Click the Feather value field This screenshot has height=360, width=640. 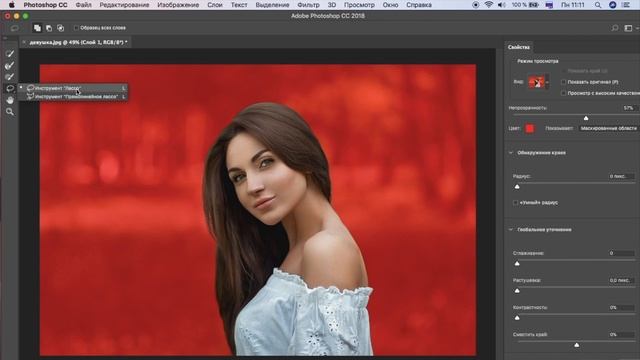621,280
